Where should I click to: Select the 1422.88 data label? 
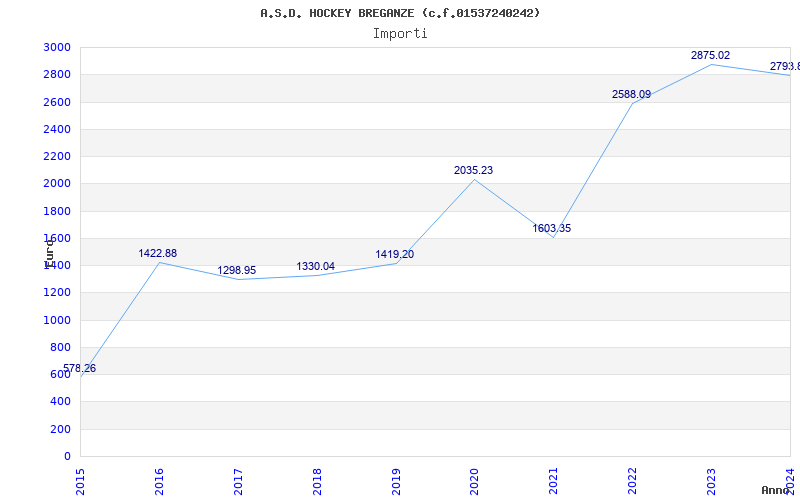(158, 253)
